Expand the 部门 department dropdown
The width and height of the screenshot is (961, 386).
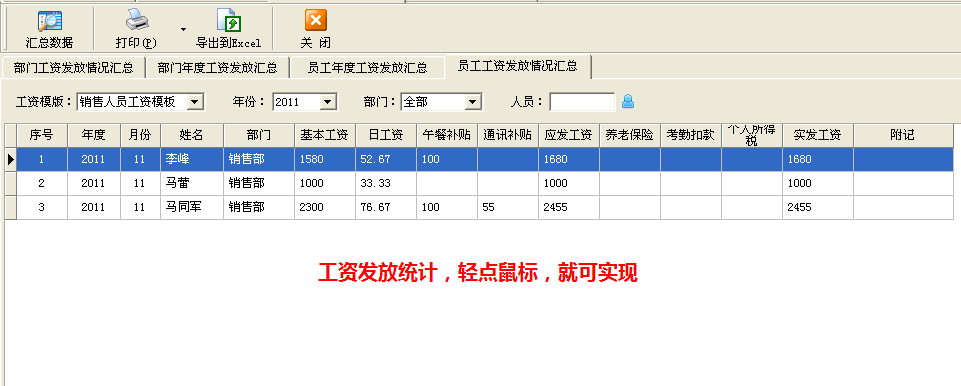[473, 102]
